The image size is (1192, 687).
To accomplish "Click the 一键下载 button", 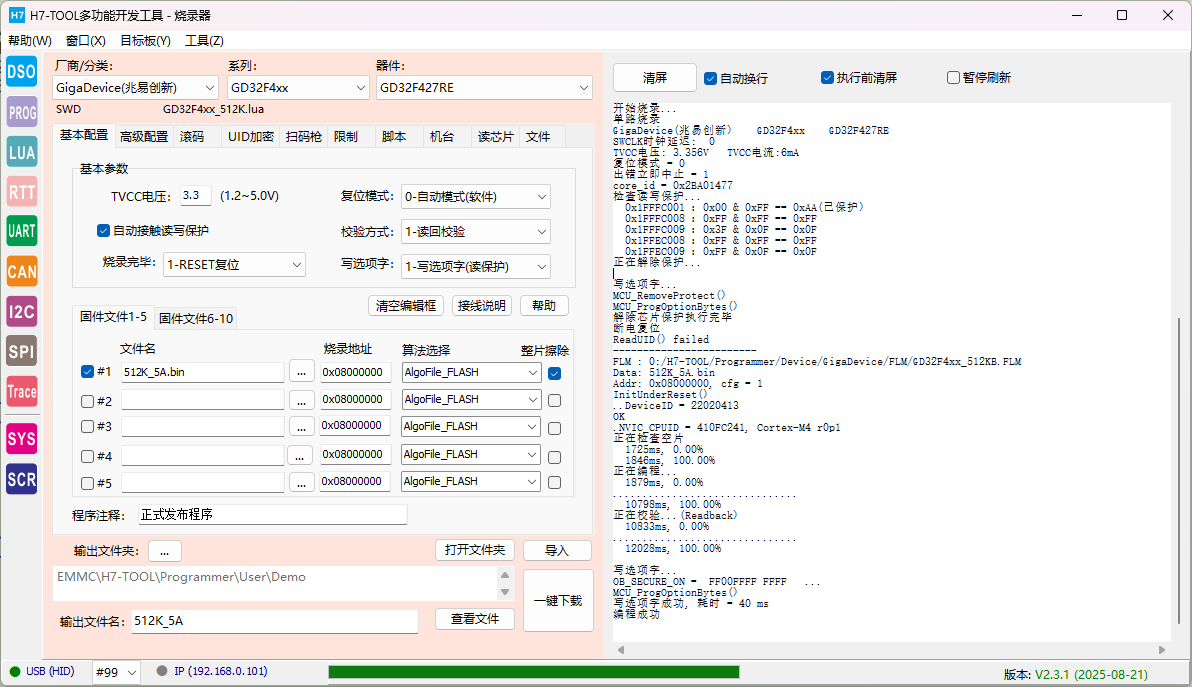I will coord(558,600).
